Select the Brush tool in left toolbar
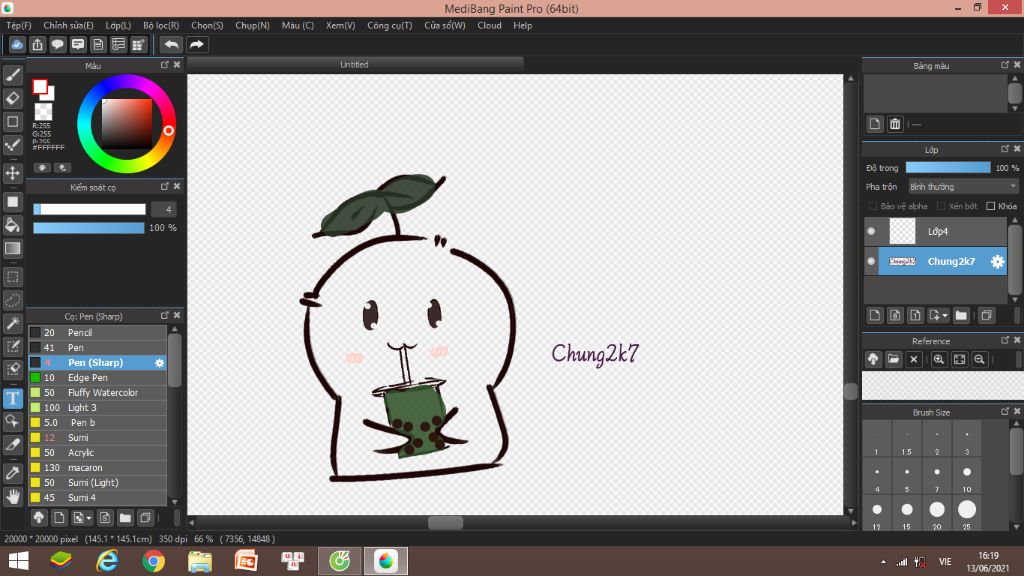The width and height of the screenshot is (1024, 576). (12, 75)
